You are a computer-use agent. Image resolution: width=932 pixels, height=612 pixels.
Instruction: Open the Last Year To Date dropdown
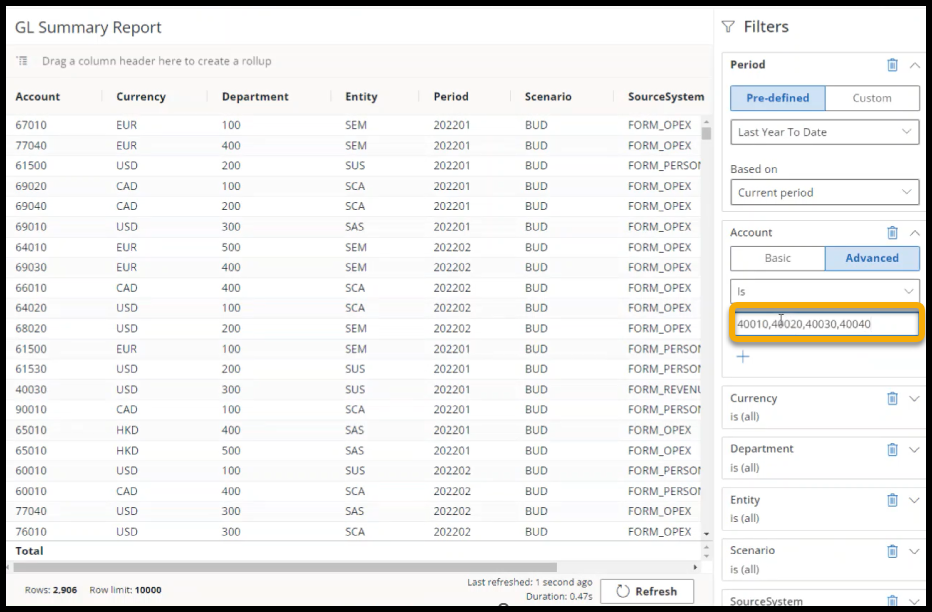click(824, 132)
